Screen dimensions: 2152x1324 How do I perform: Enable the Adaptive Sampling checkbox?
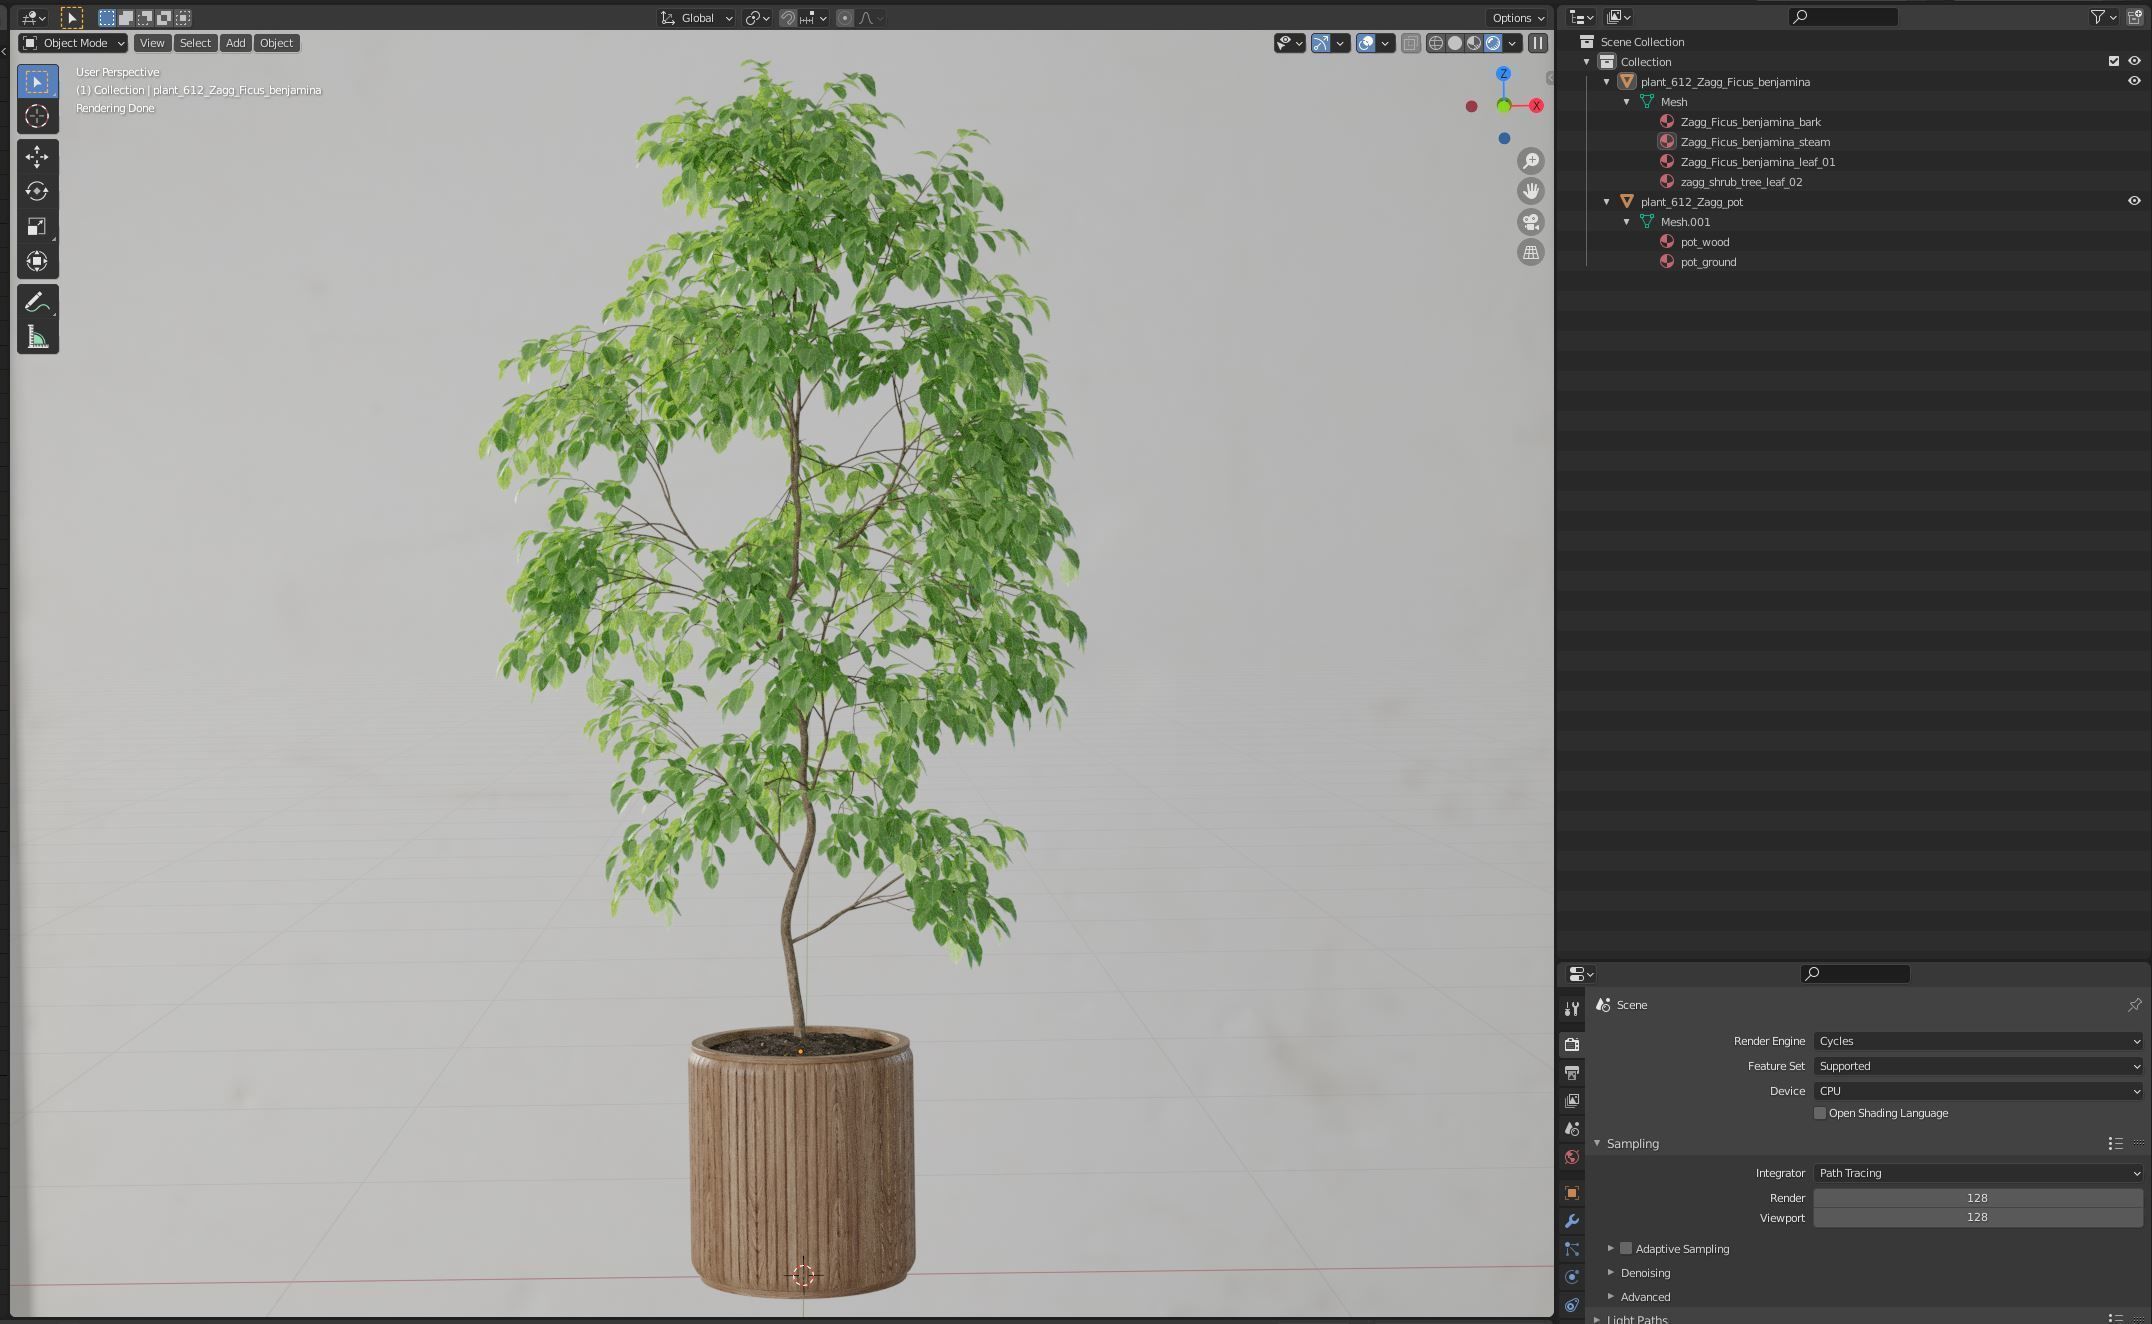pyautogui.click(x=1626, y=1248)
